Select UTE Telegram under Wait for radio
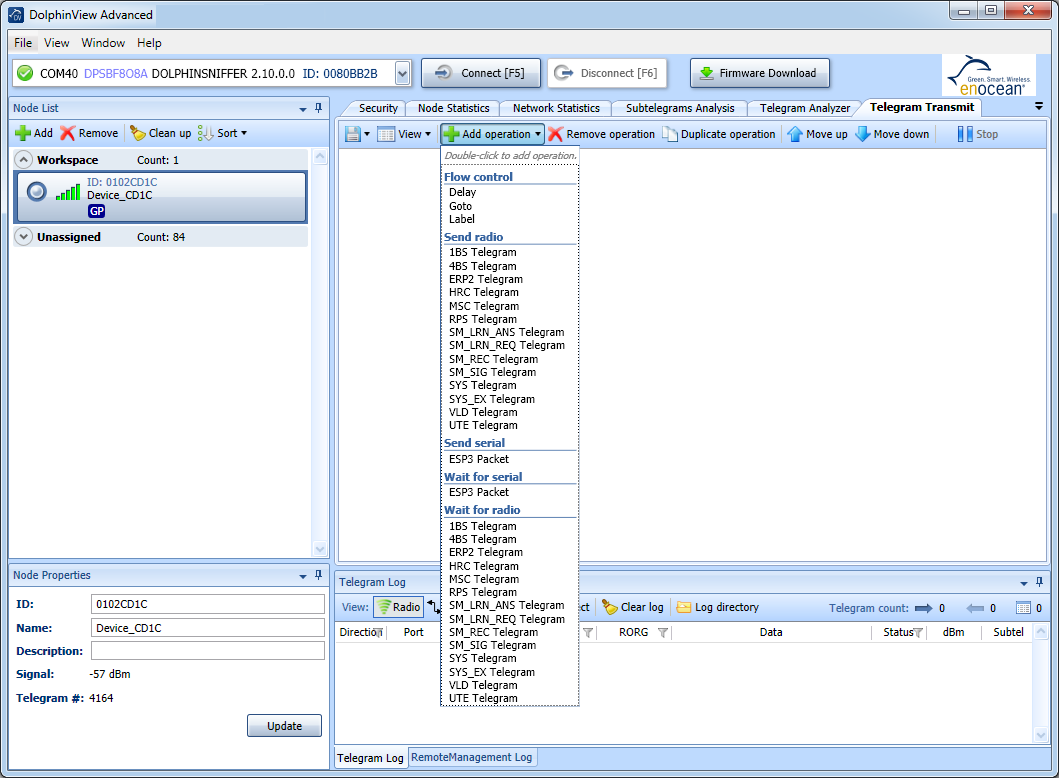 pos(484,698)
